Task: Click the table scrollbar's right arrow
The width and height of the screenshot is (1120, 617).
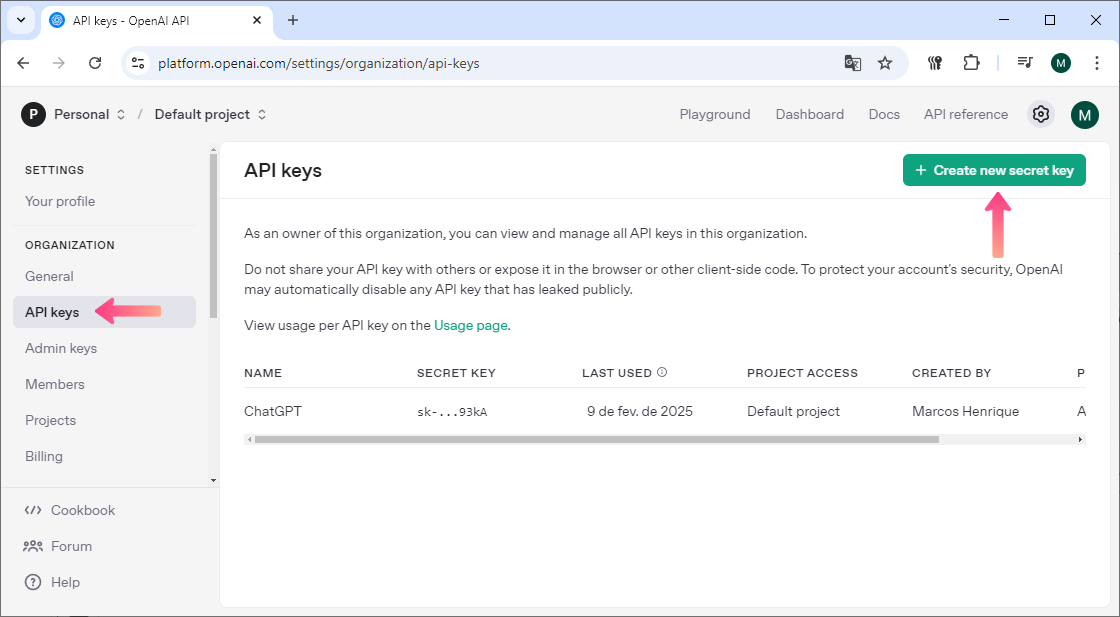Action: (x=1081, y=440)
